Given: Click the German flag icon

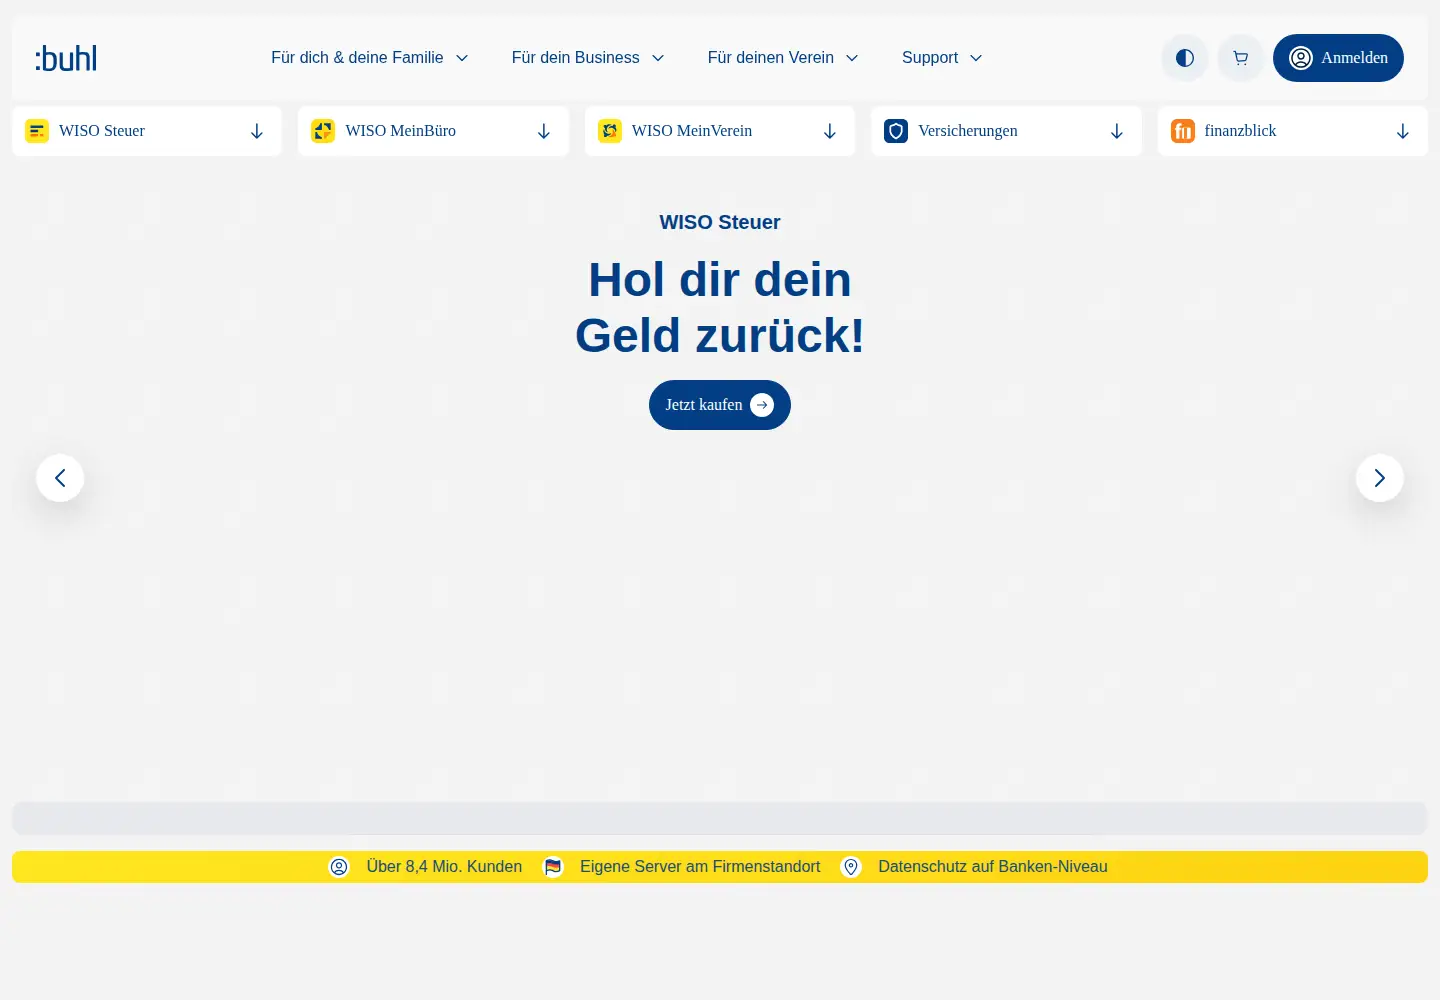Looking at the screenshot, I should coord(553,867).
